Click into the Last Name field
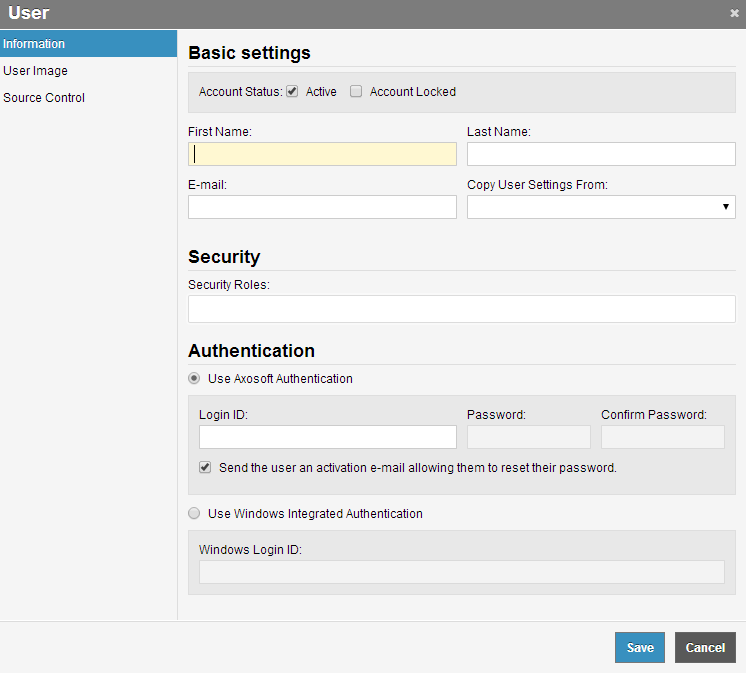This screenshot has height=674, width=746. pos(601,154)
